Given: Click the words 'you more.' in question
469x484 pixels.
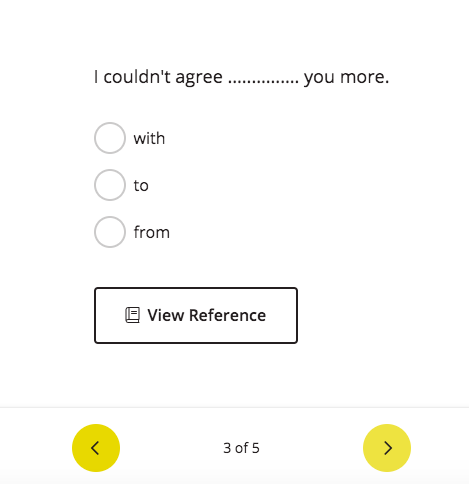Looking at the screenshot, I should (347, 77).
